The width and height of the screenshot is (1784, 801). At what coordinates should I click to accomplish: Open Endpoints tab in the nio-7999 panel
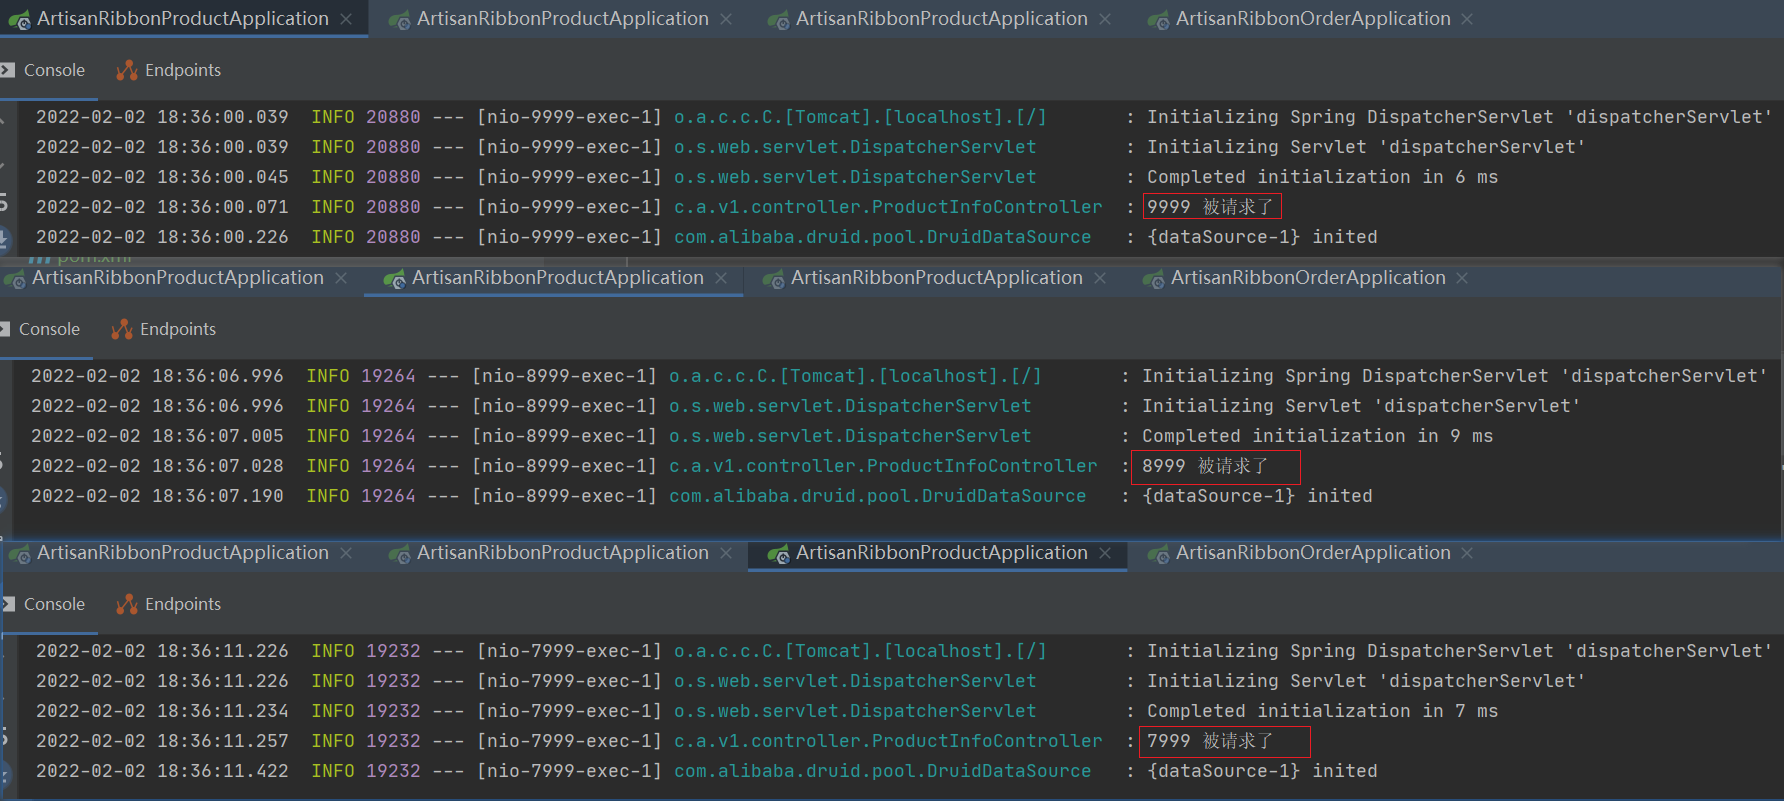coord(182,604)
